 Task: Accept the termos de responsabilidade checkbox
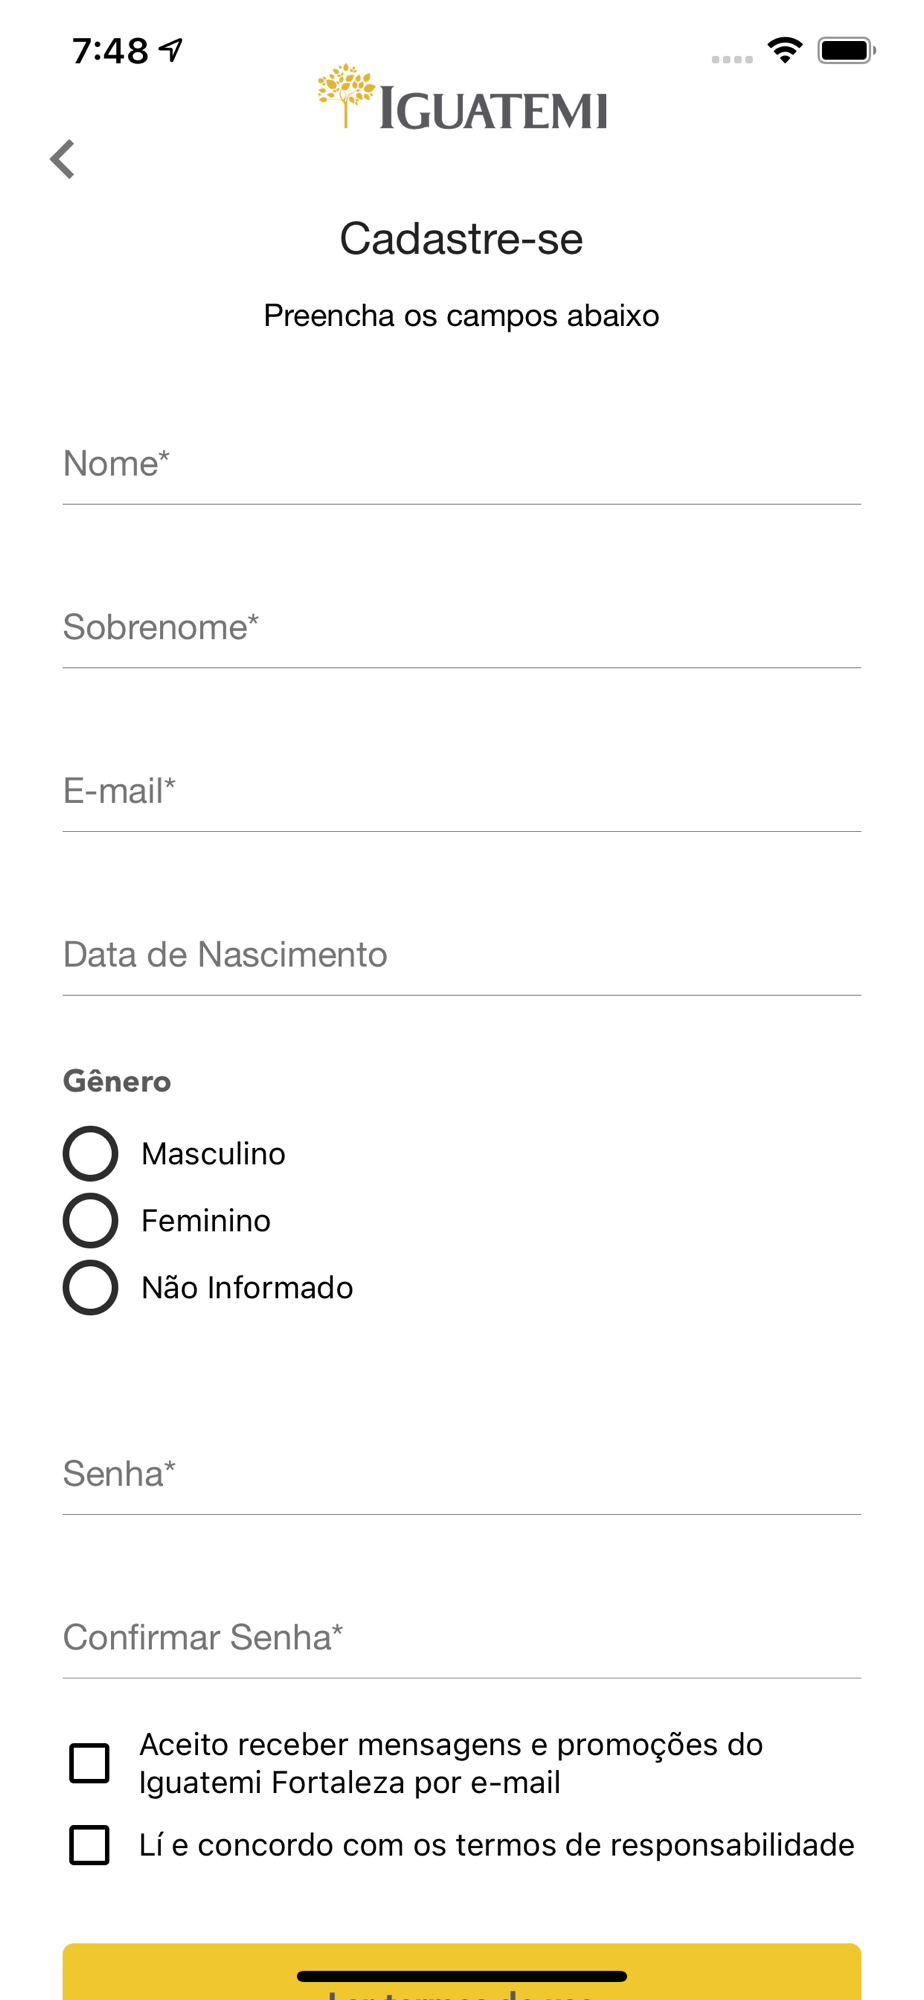point(89,1845)
